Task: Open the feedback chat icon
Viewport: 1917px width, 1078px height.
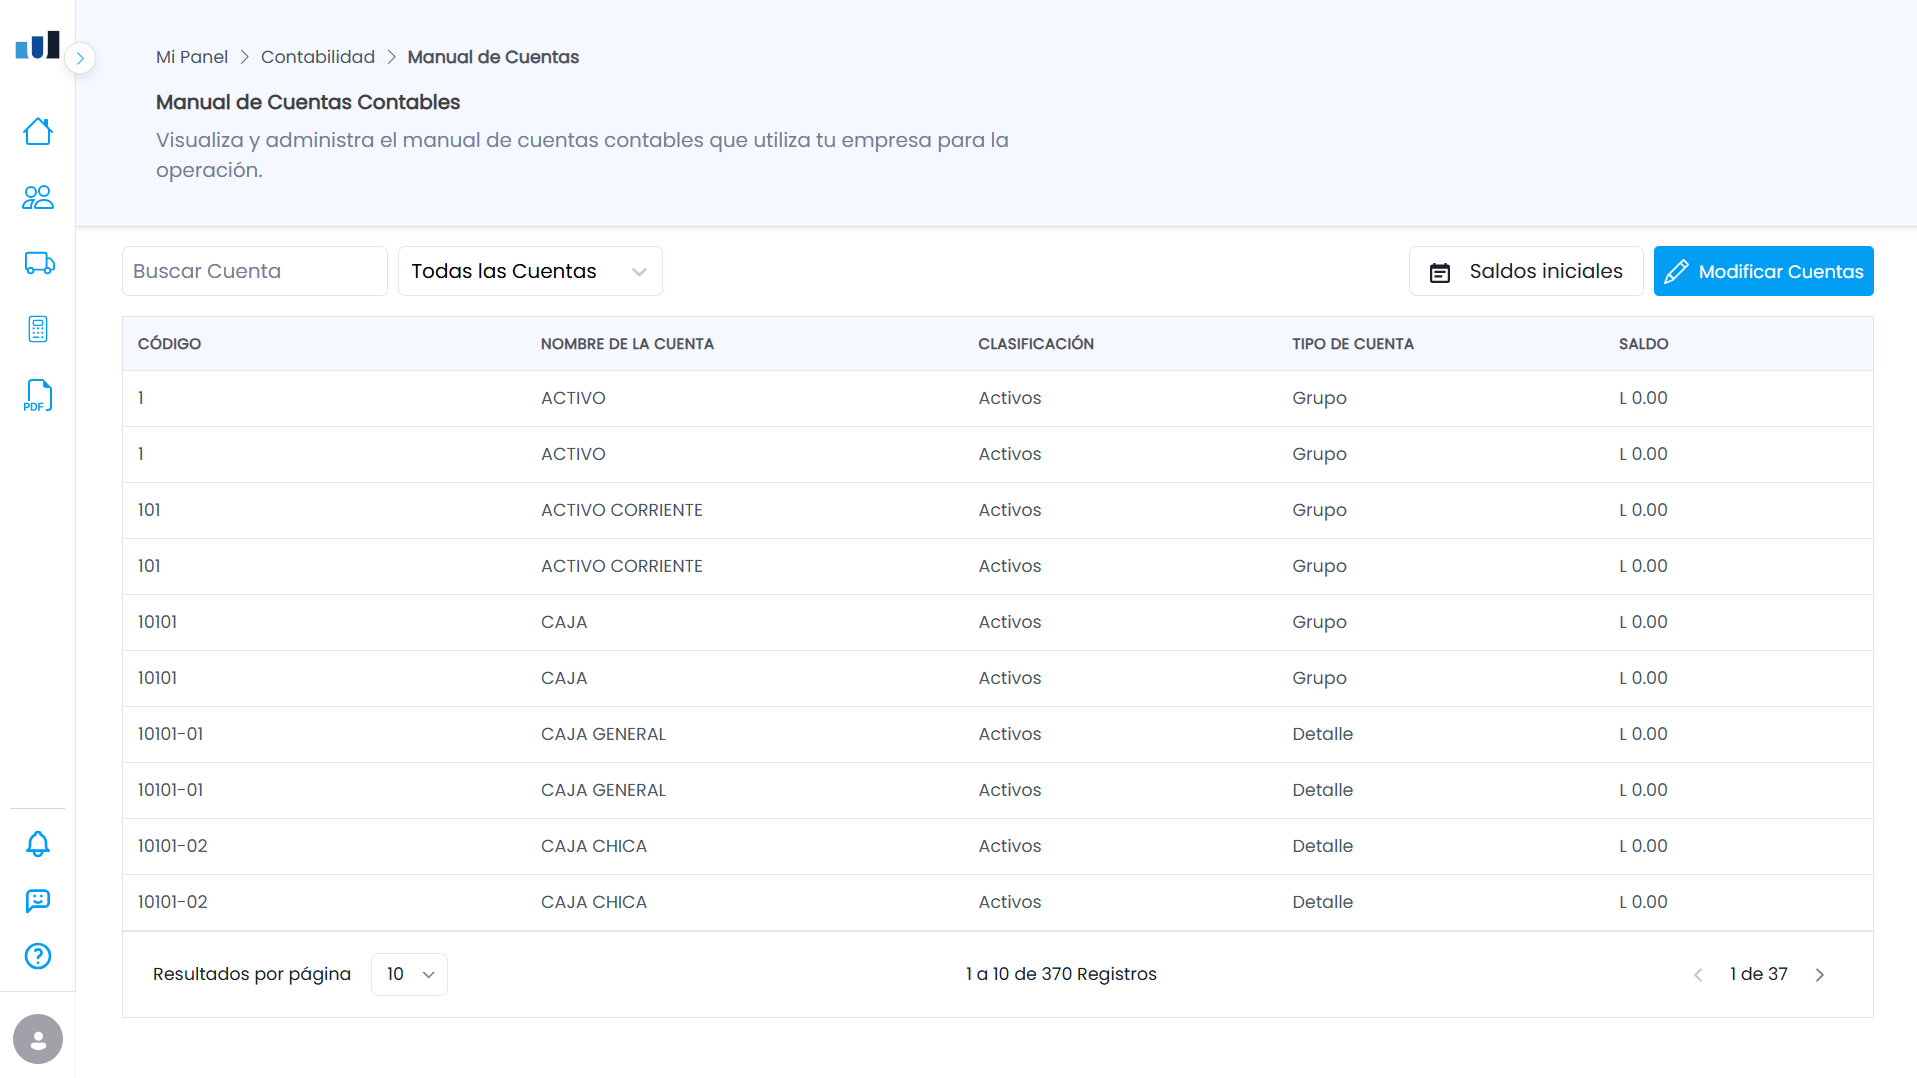Action: [38, 901]
